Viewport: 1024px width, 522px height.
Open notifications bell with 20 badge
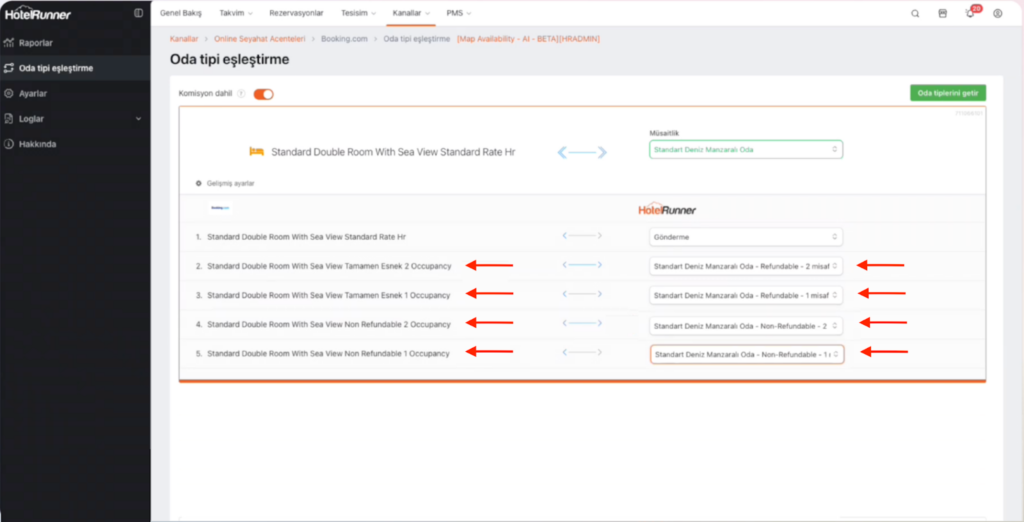click(970, 14)
